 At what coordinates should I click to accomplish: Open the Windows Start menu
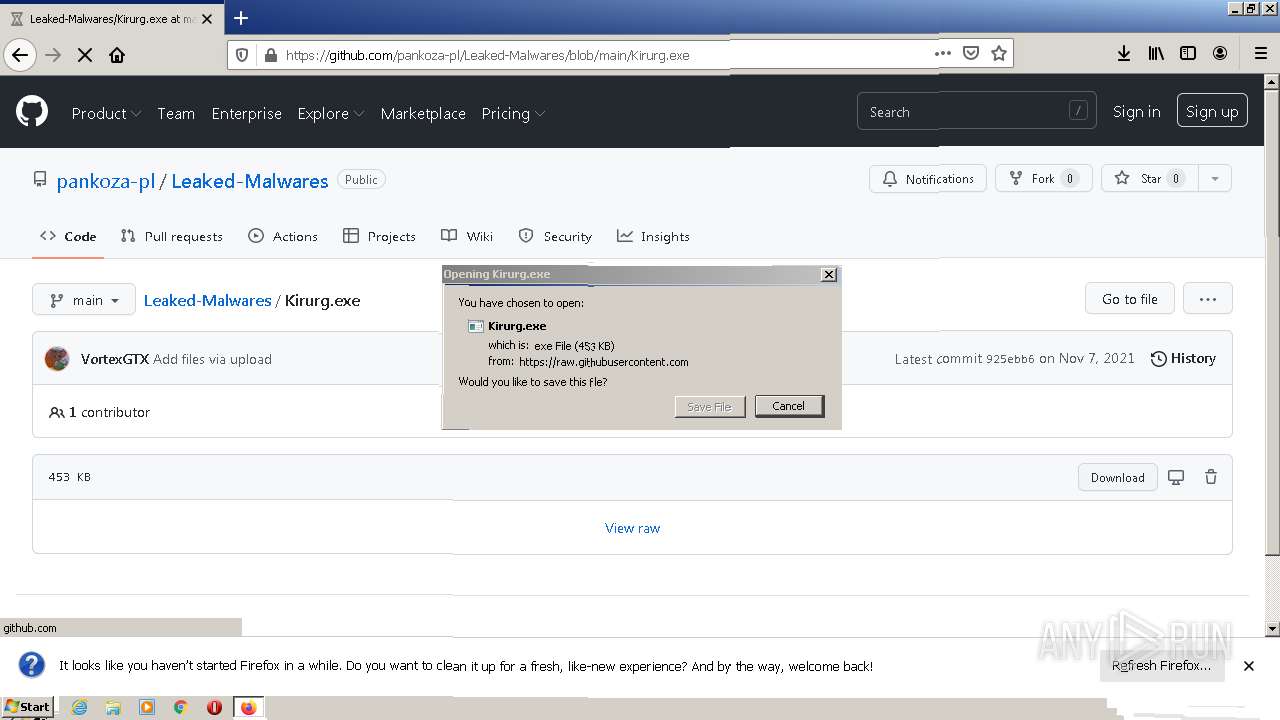click(x=27, y=707)
